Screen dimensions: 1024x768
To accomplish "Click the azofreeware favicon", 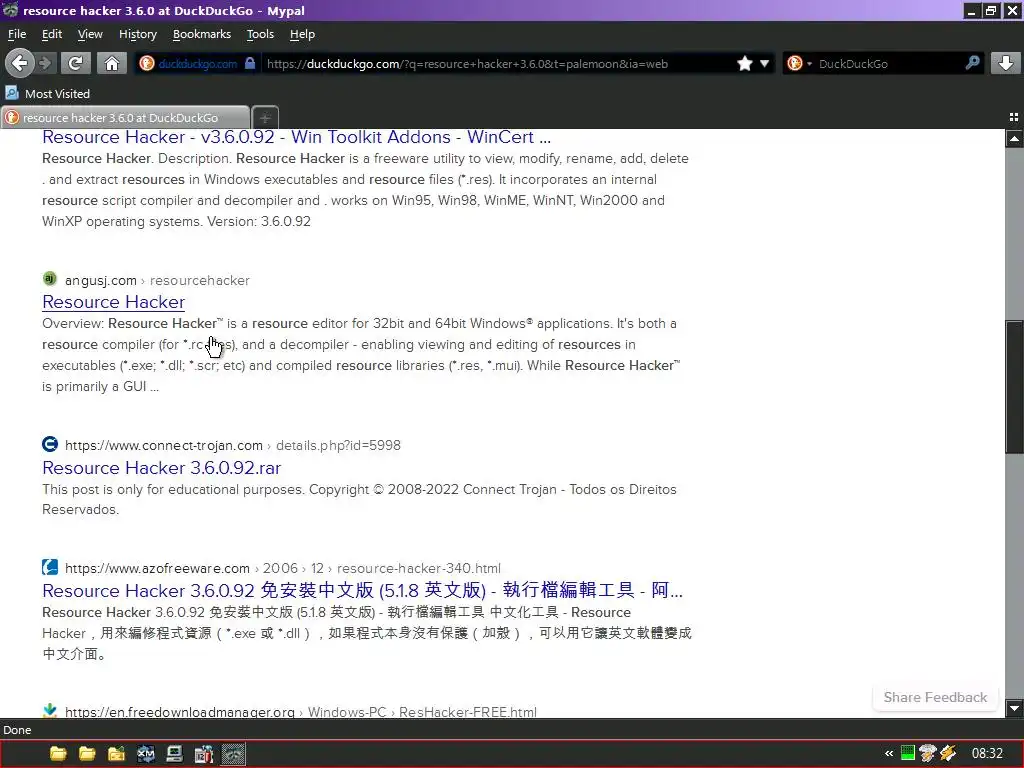I will click(50, 567).
